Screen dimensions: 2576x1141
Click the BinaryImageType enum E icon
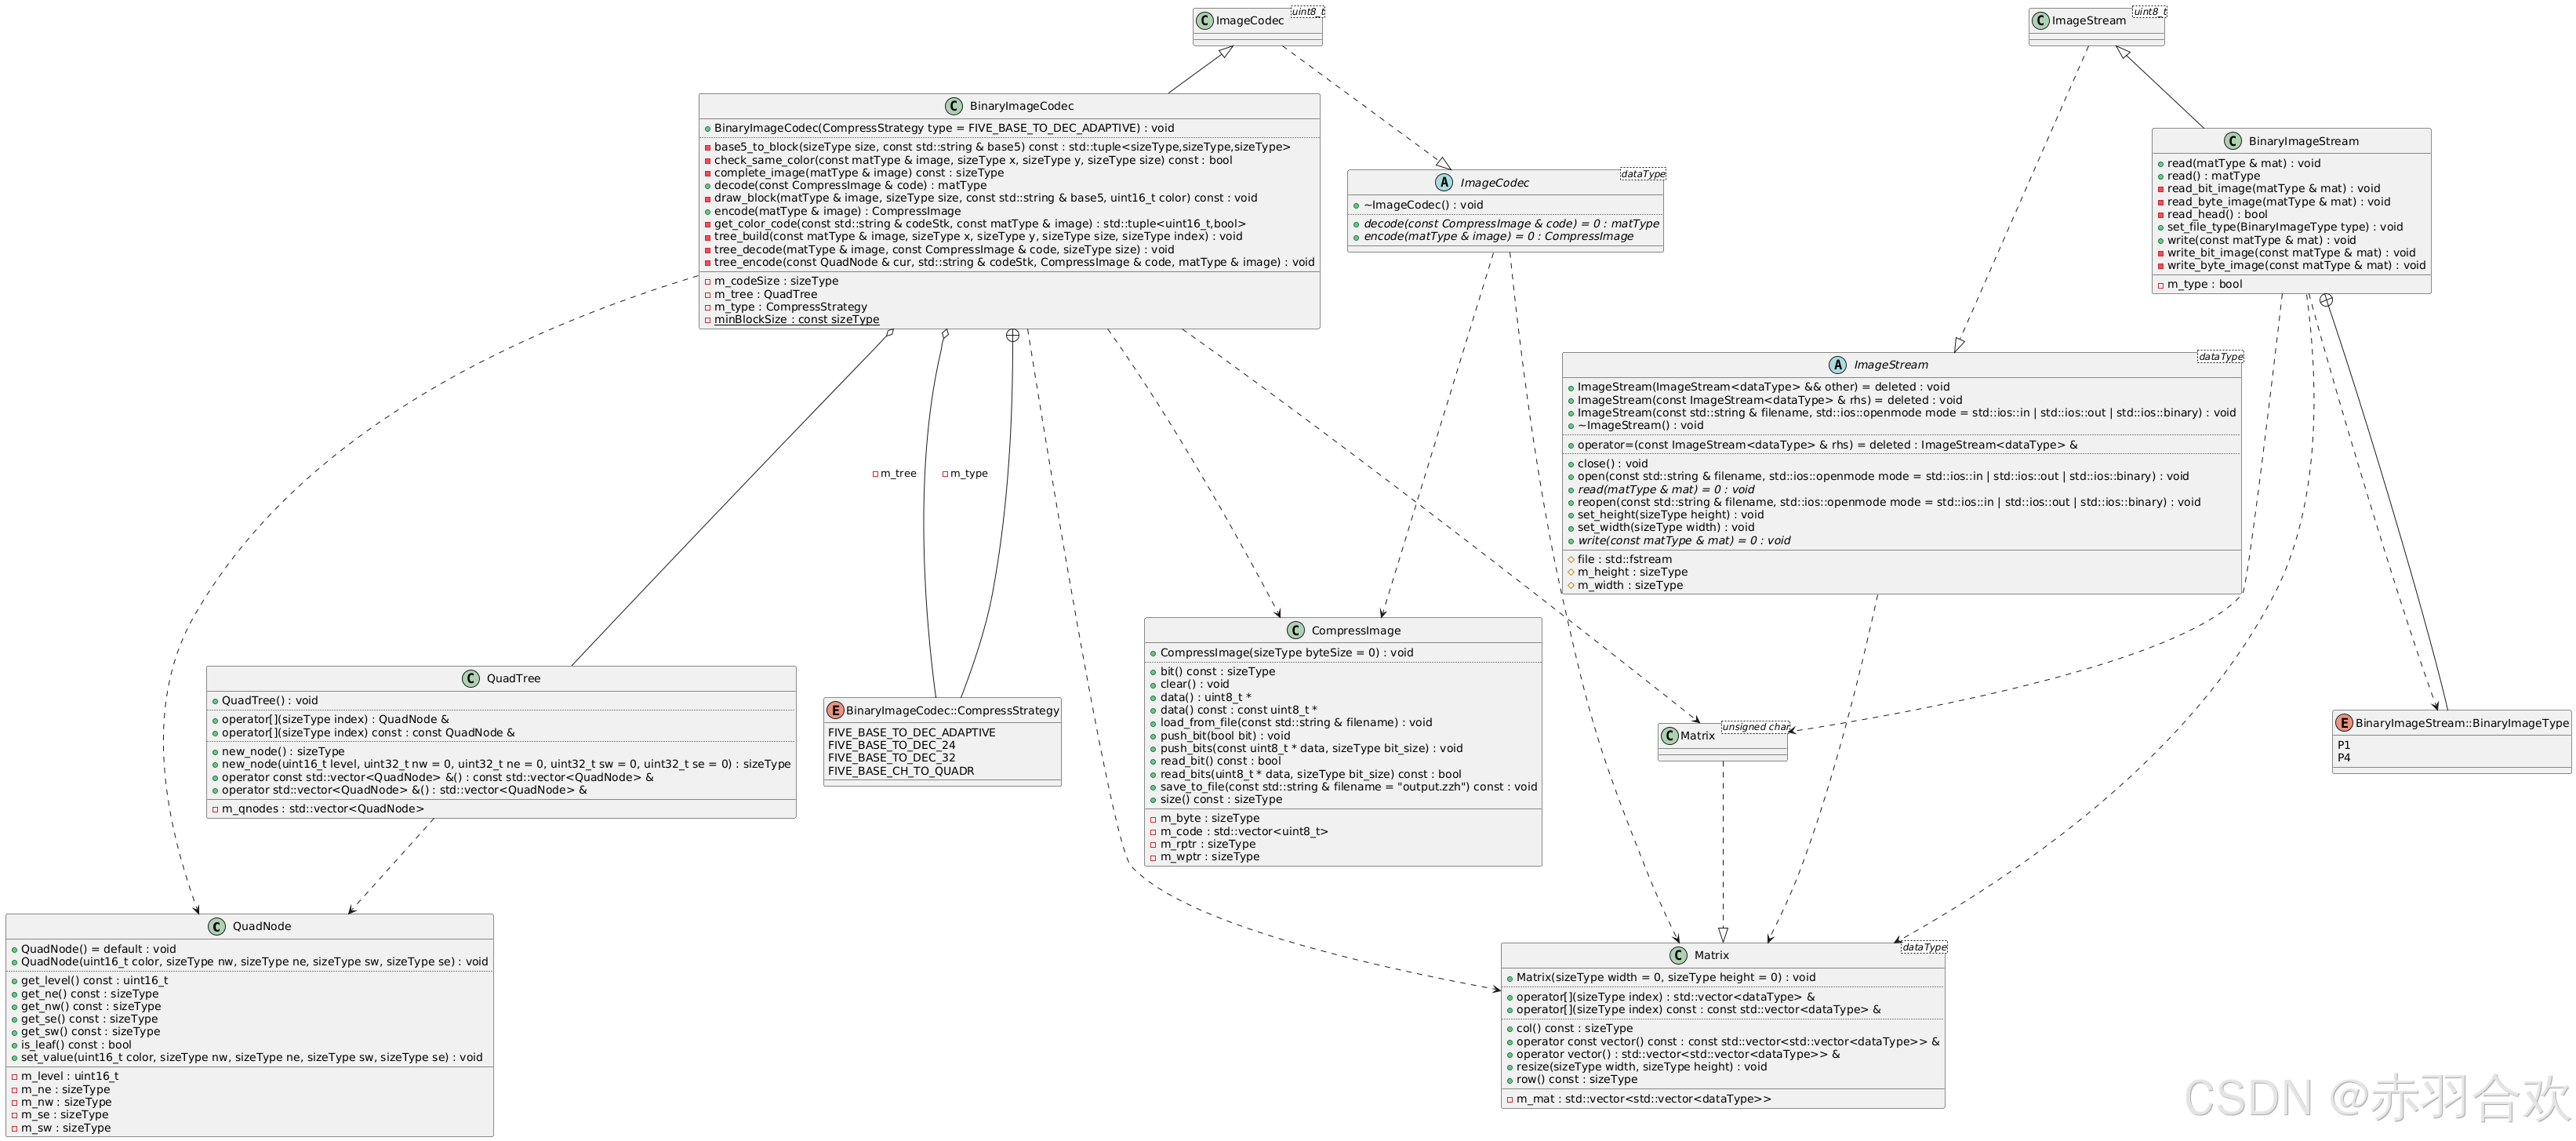pos(2344,723)
